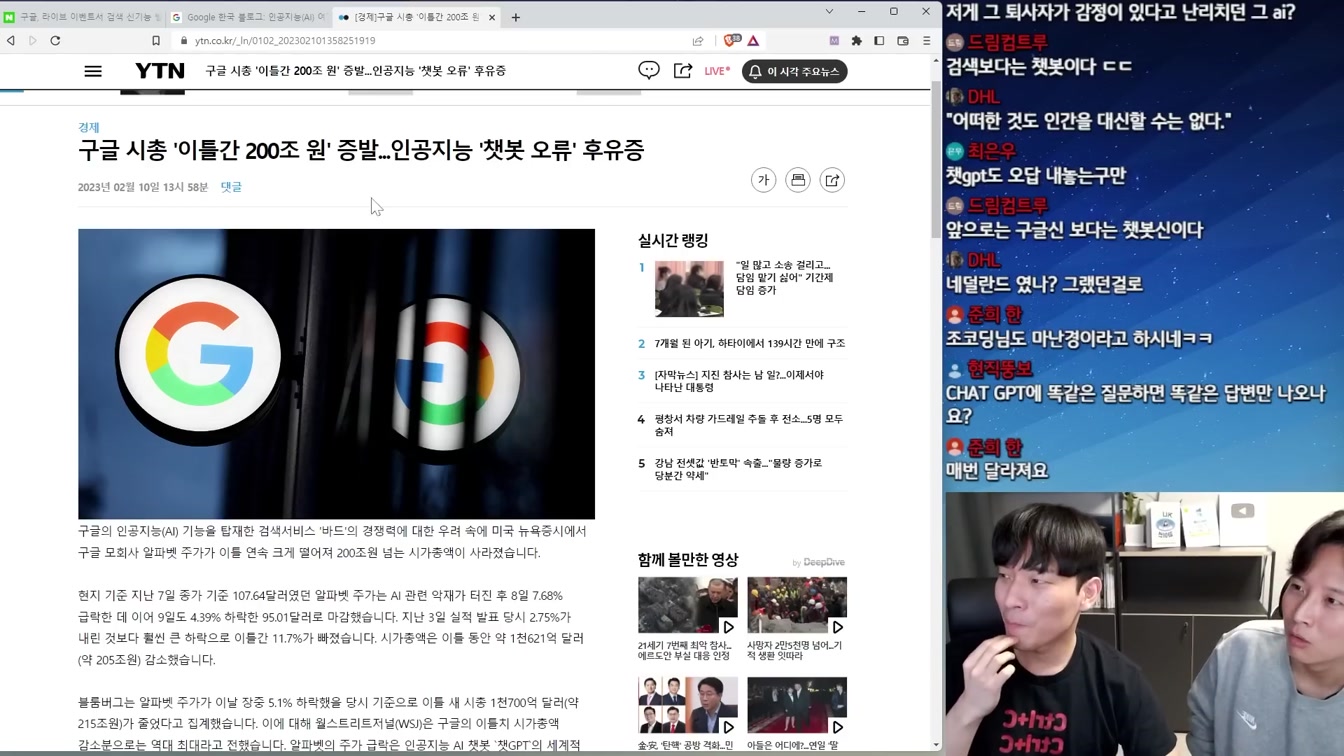
Task: Click chat message 매번 달라져요
Action: (997, 470)
